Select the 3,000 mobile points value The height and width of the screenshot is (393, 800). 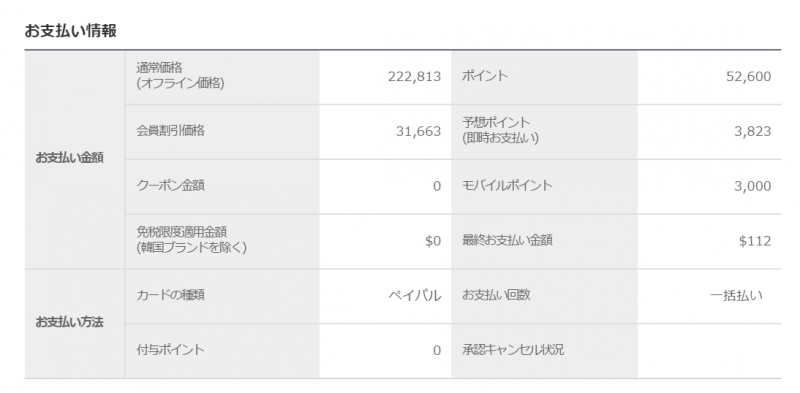pos(753,186)
